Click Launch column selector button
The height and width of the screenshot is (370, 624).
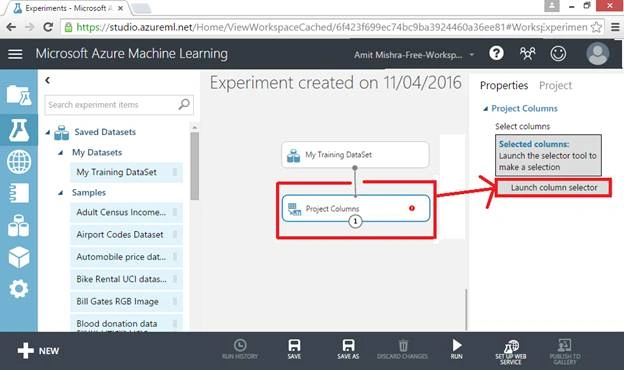[x=554, y=187]
